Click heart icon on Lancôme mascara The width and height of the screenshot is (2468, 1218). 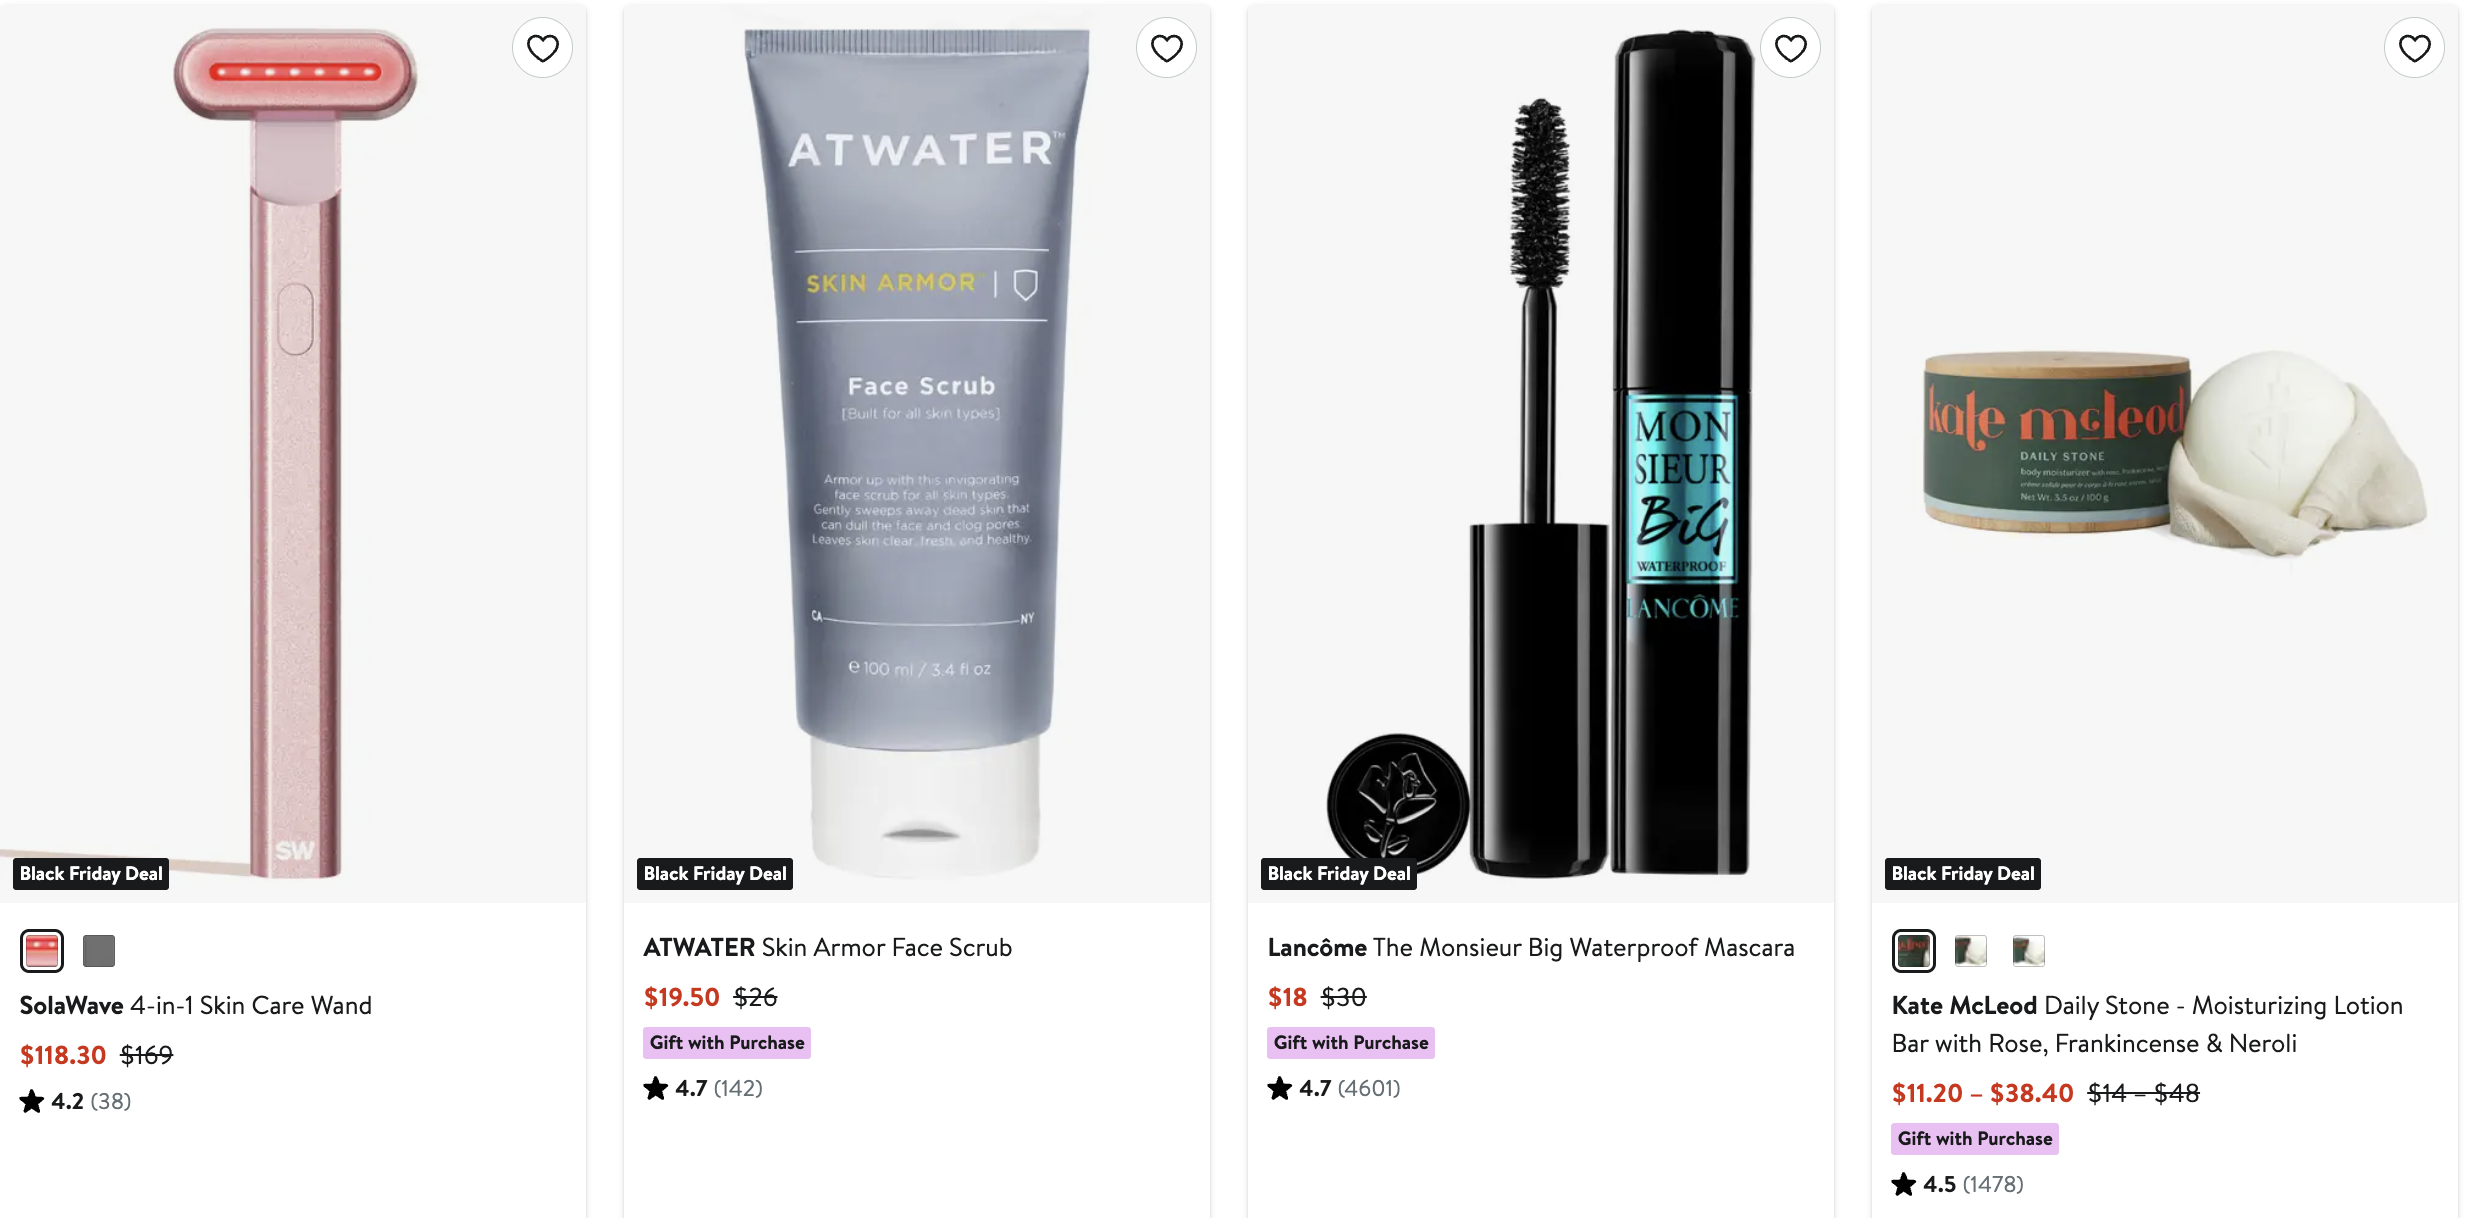click(1791, 48)
